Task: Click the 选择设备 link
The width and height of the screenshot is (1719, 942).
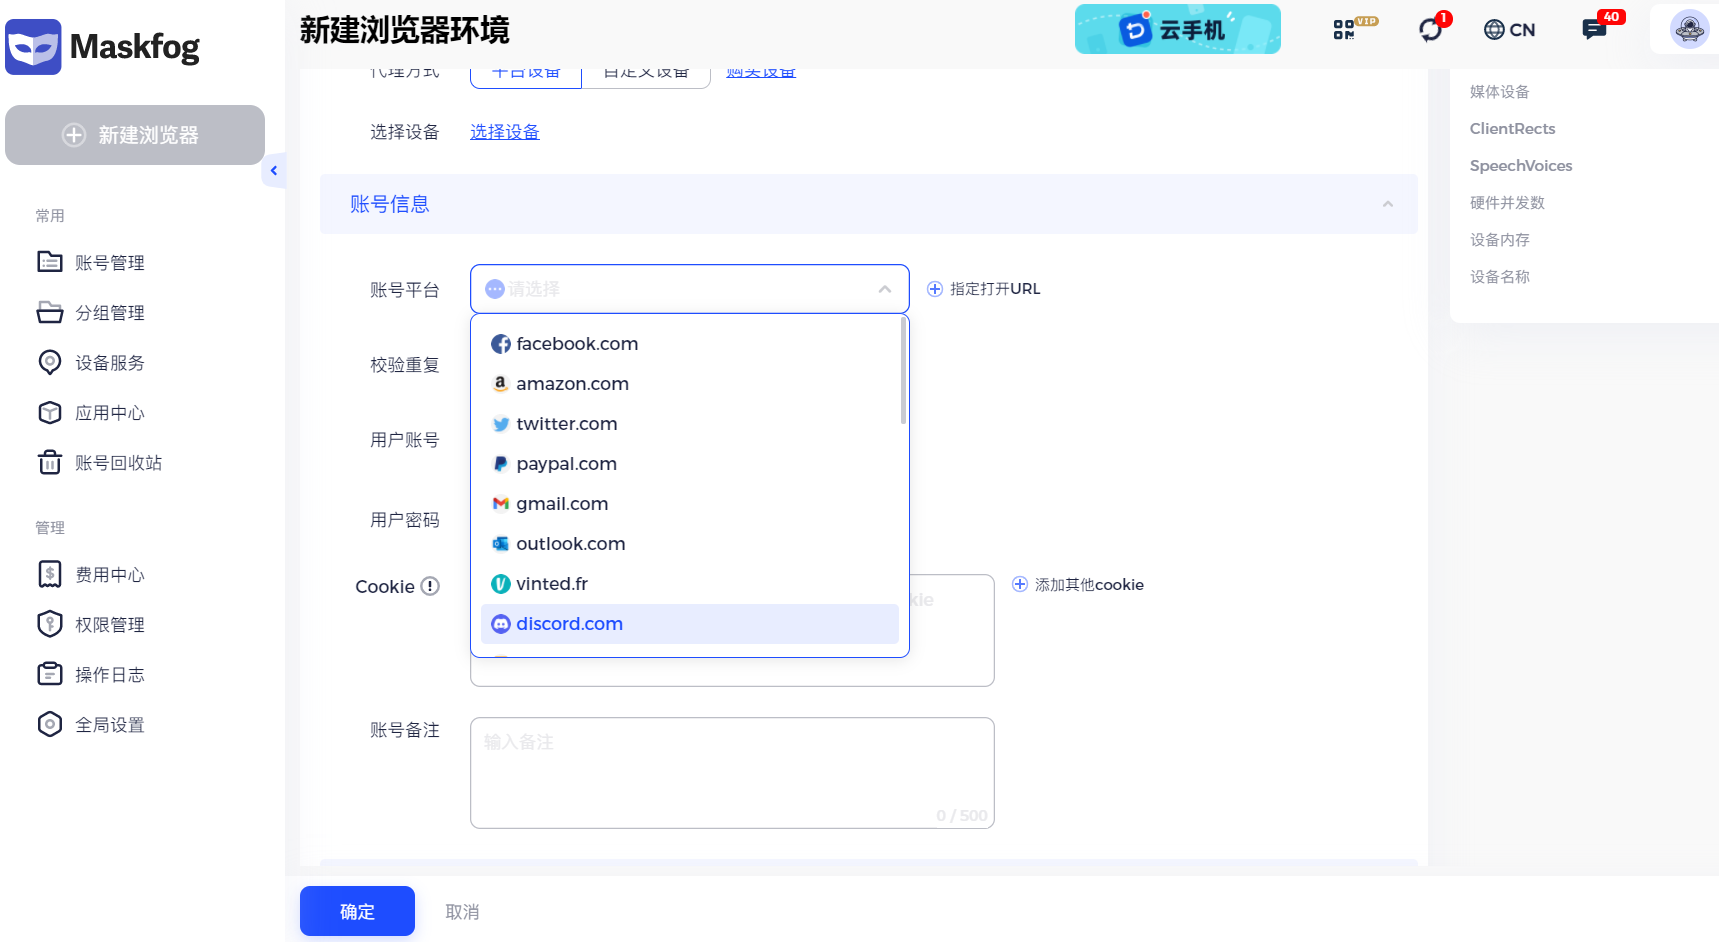Action: pyautogui.click(x=505, y=132)
